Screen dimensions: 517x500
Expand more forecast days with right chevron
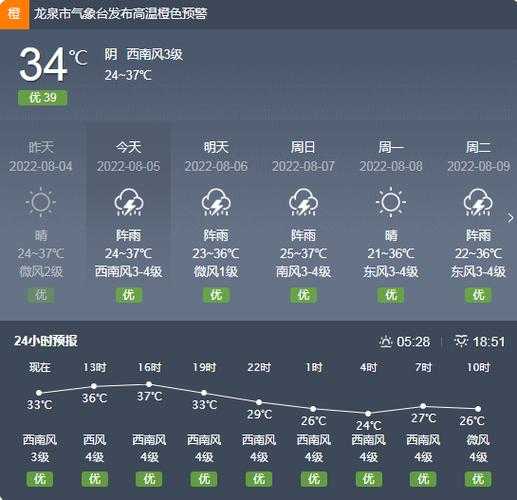[x=510, y=218]
